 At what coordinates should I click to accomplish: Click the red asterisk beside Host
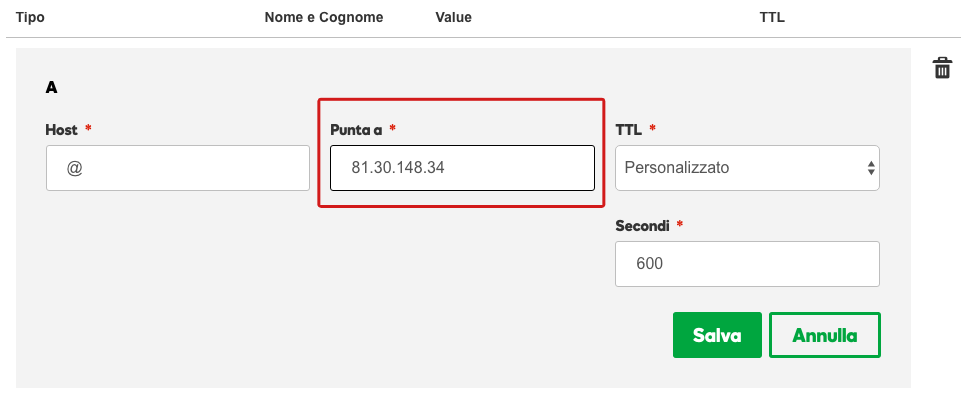tap(88, 130)
